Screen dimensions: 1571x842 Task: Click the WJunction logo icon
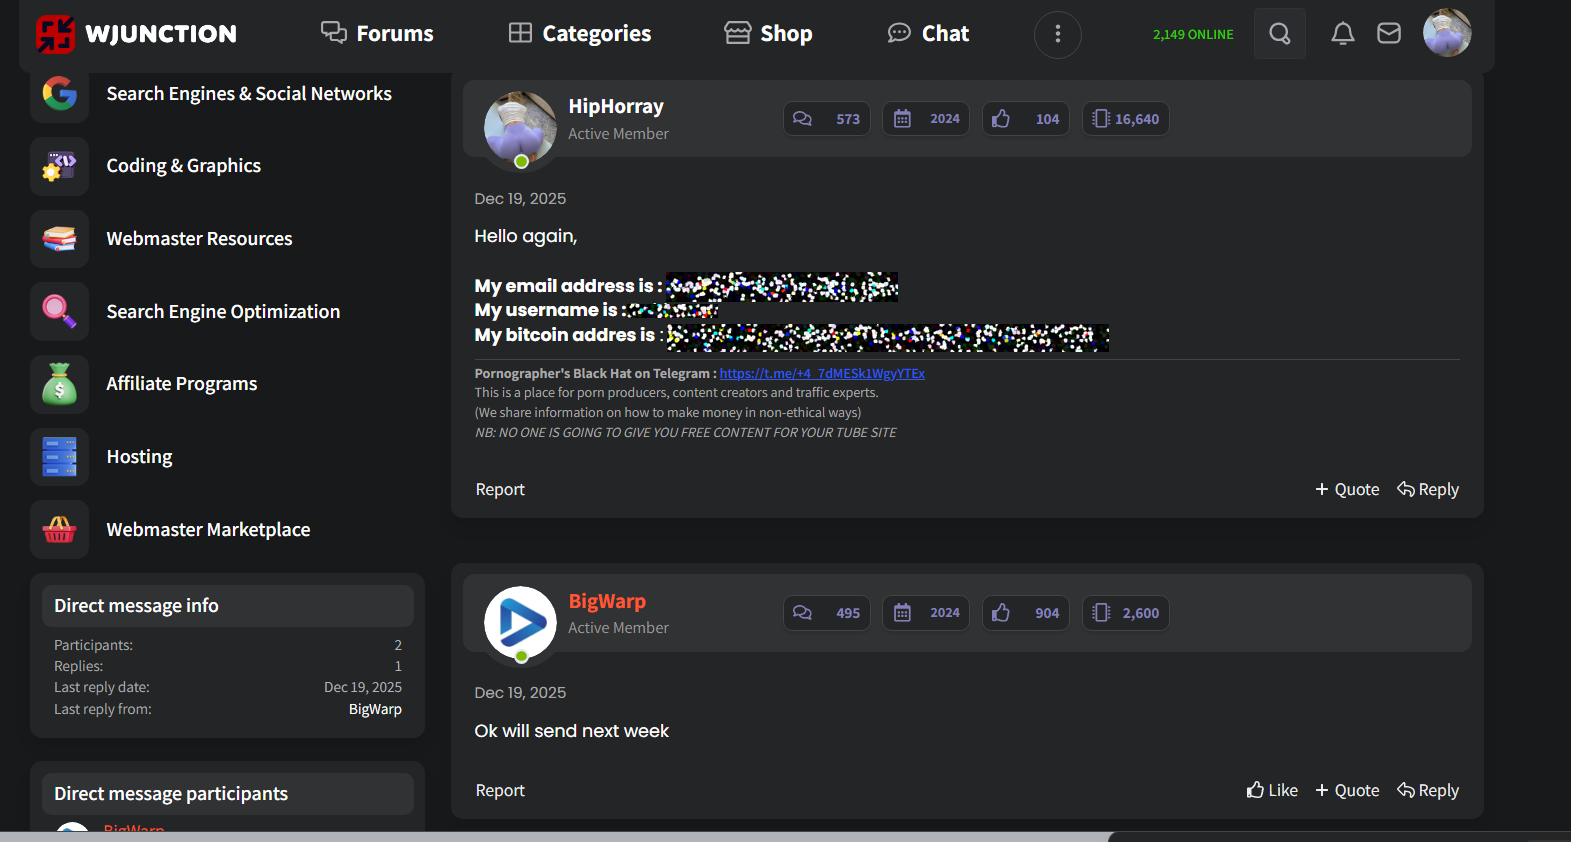tap(56, 34)
